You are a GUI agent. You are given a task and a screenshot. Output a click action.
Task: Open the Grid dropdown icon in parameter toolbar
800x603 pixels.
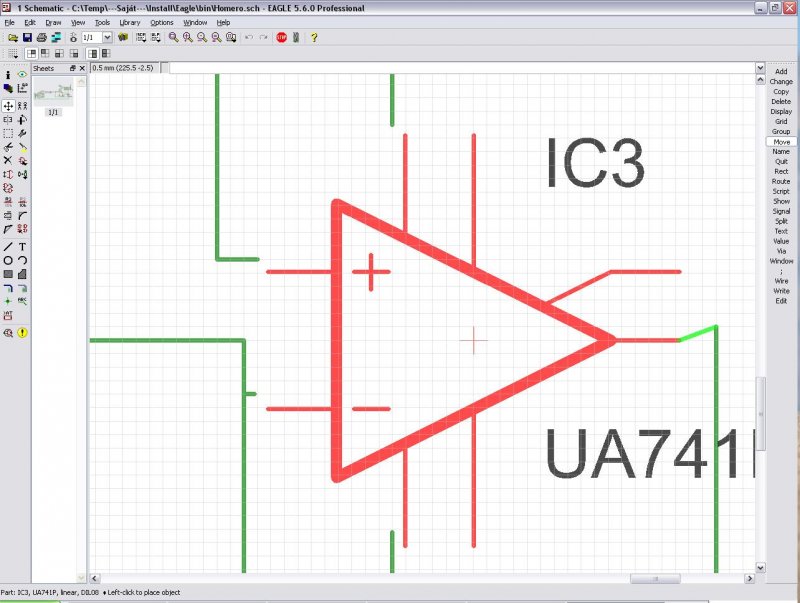[13, 54]
